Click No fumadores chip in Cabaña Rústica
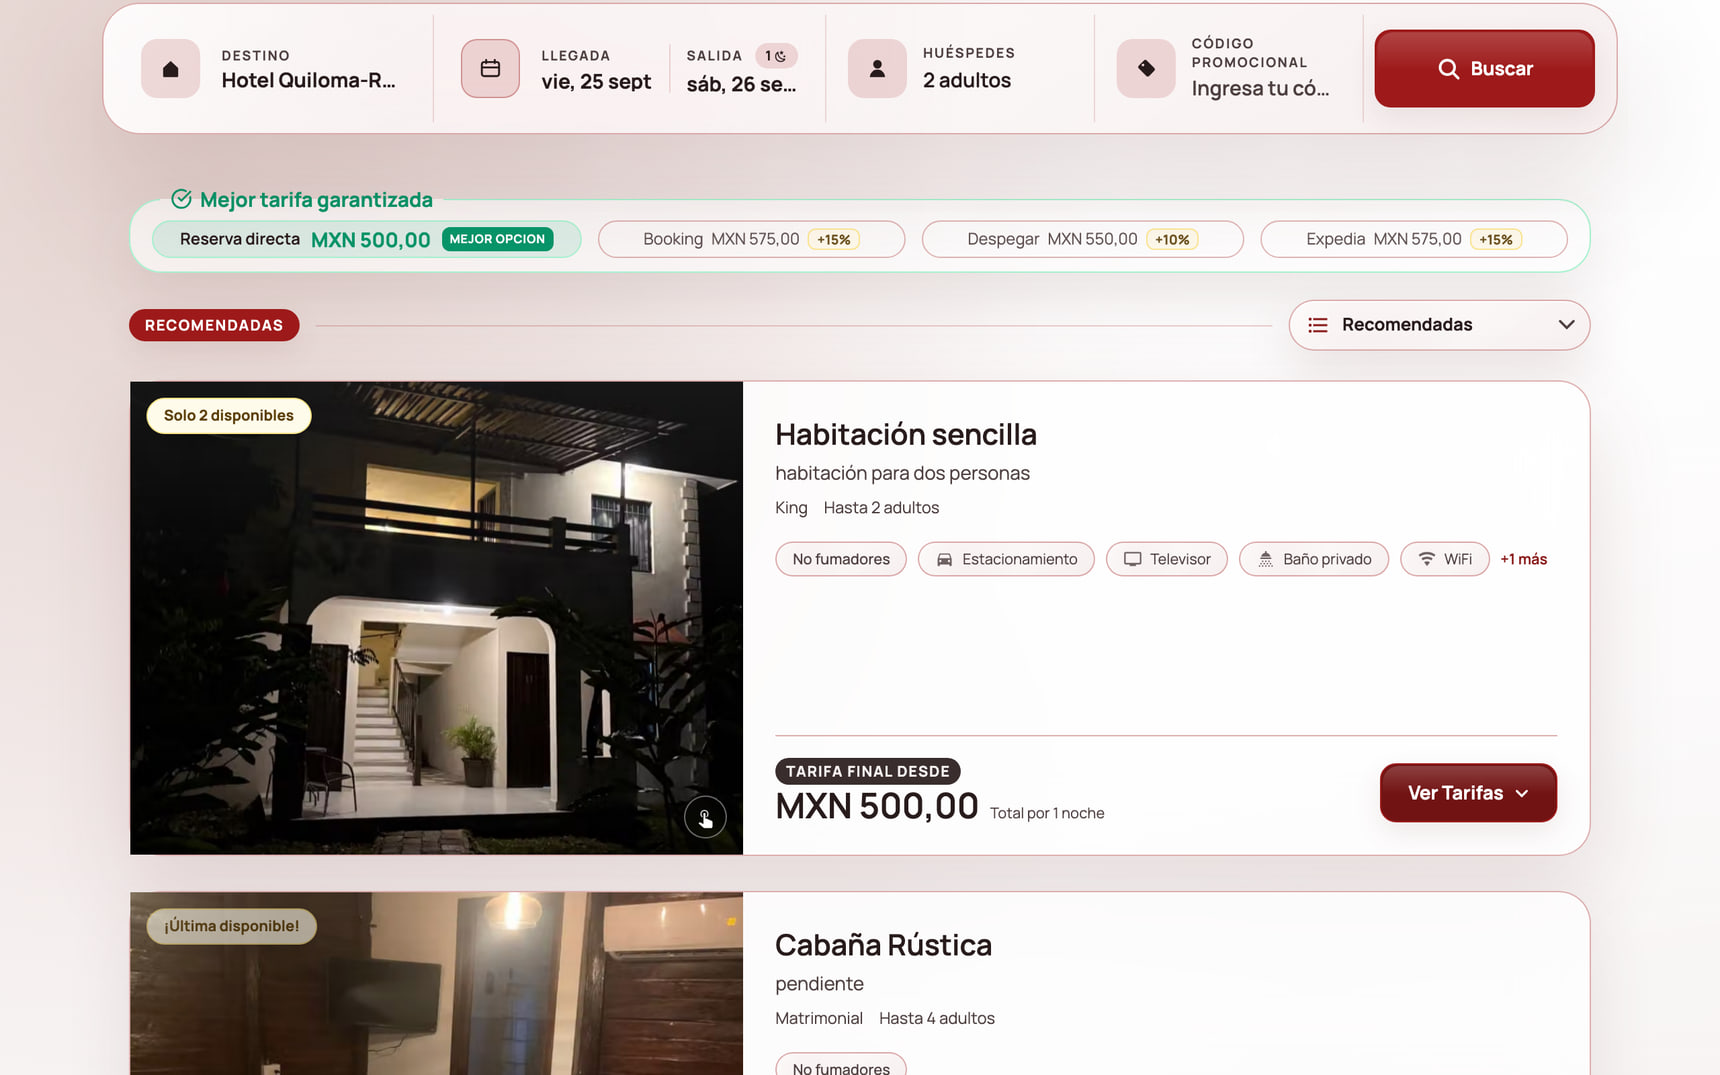1720x1075 pixels. [x=841, y=1066]
